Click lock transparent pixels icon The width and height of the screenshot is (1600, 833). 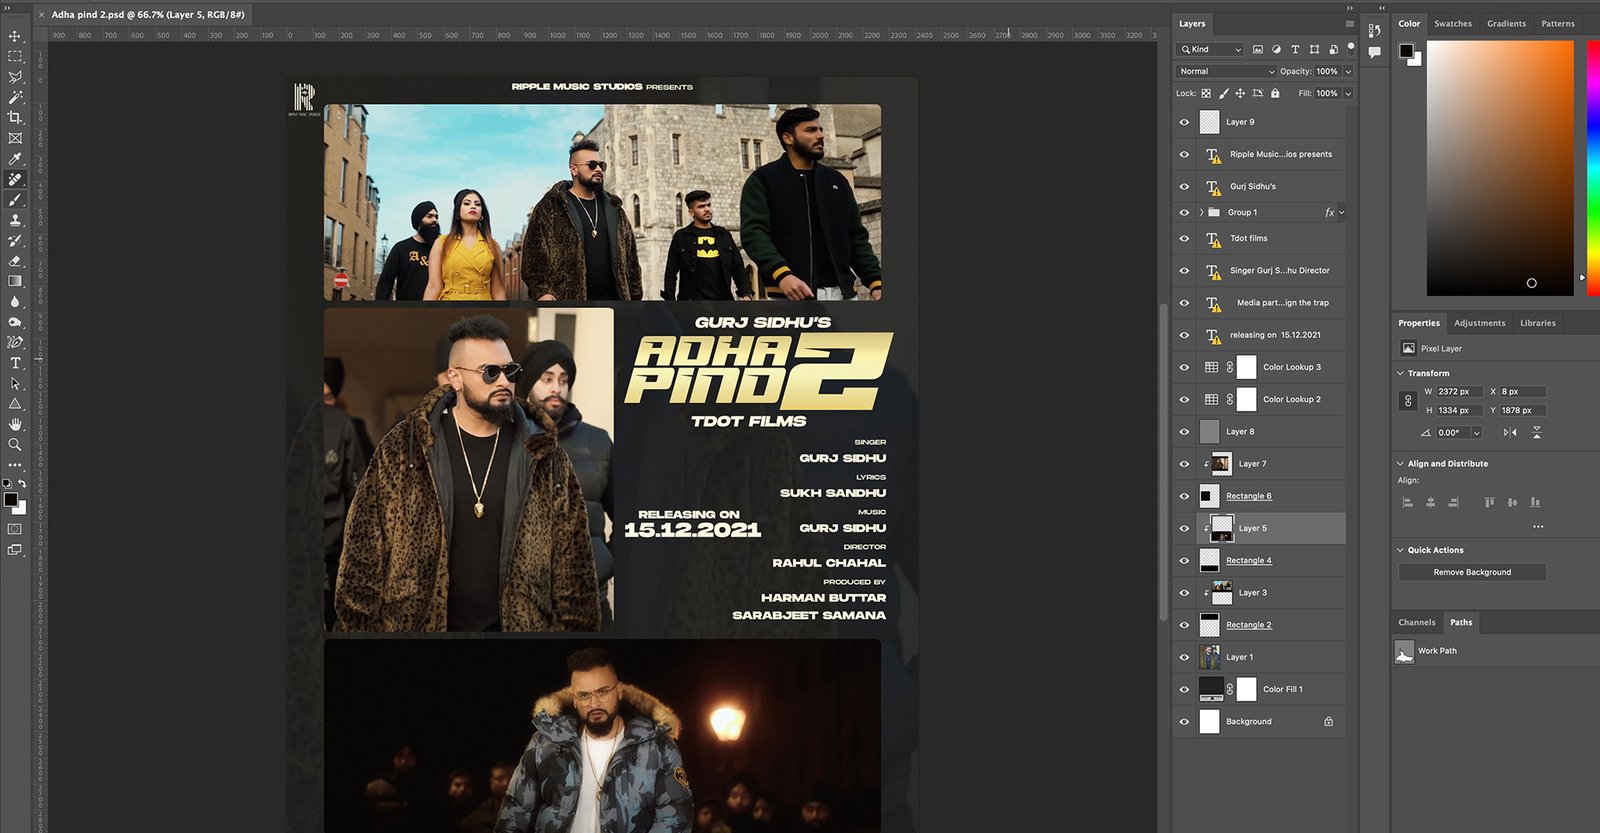click(x=1206, y=93)
